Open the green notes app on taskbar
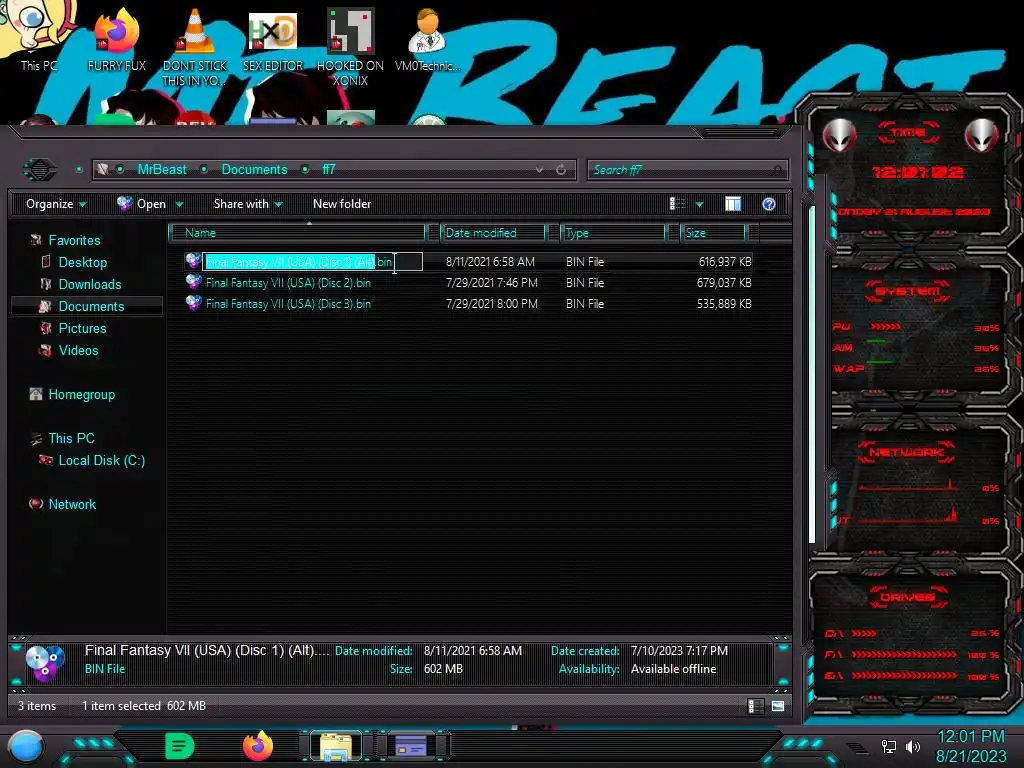 point(179,746)
